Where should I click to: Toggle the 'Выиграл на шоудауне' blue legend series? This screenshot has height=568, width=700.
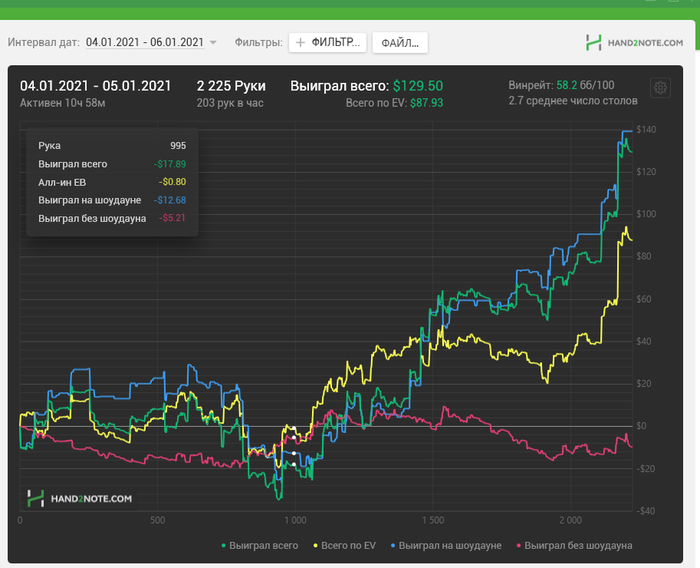(x=446, y=545)
